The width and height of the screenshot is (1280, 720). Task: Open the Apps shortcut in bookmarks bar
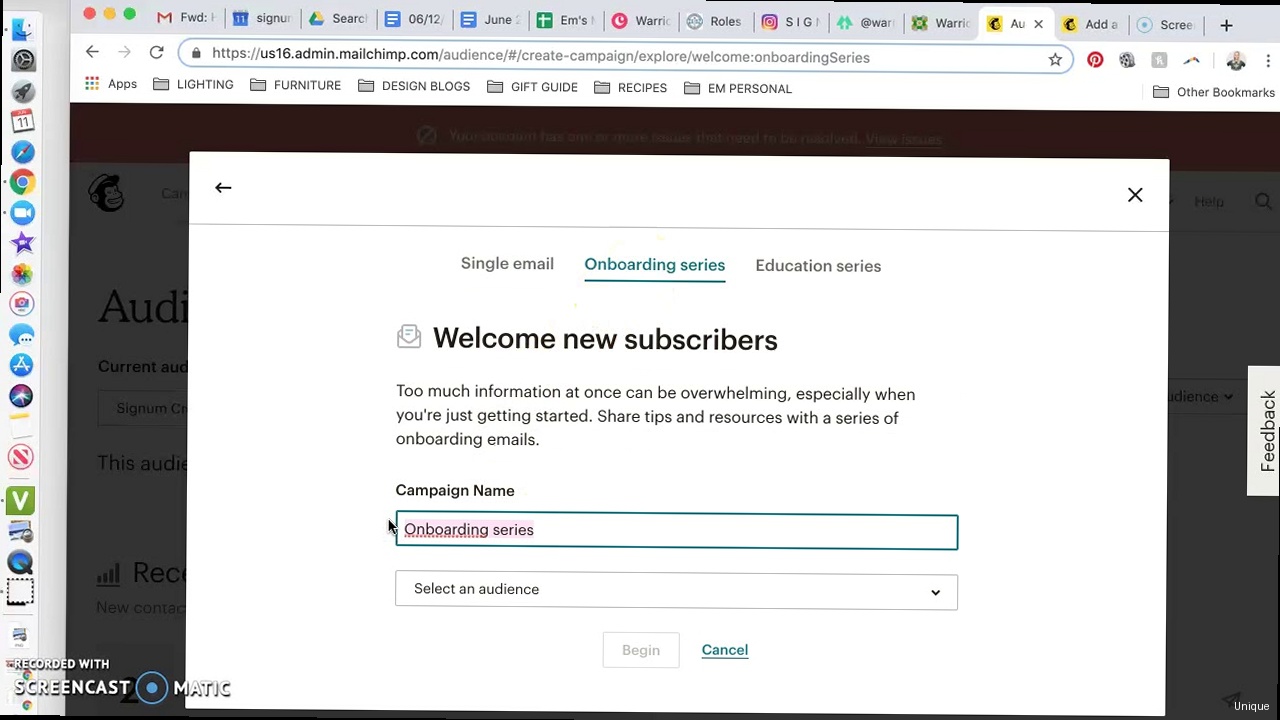111,84
